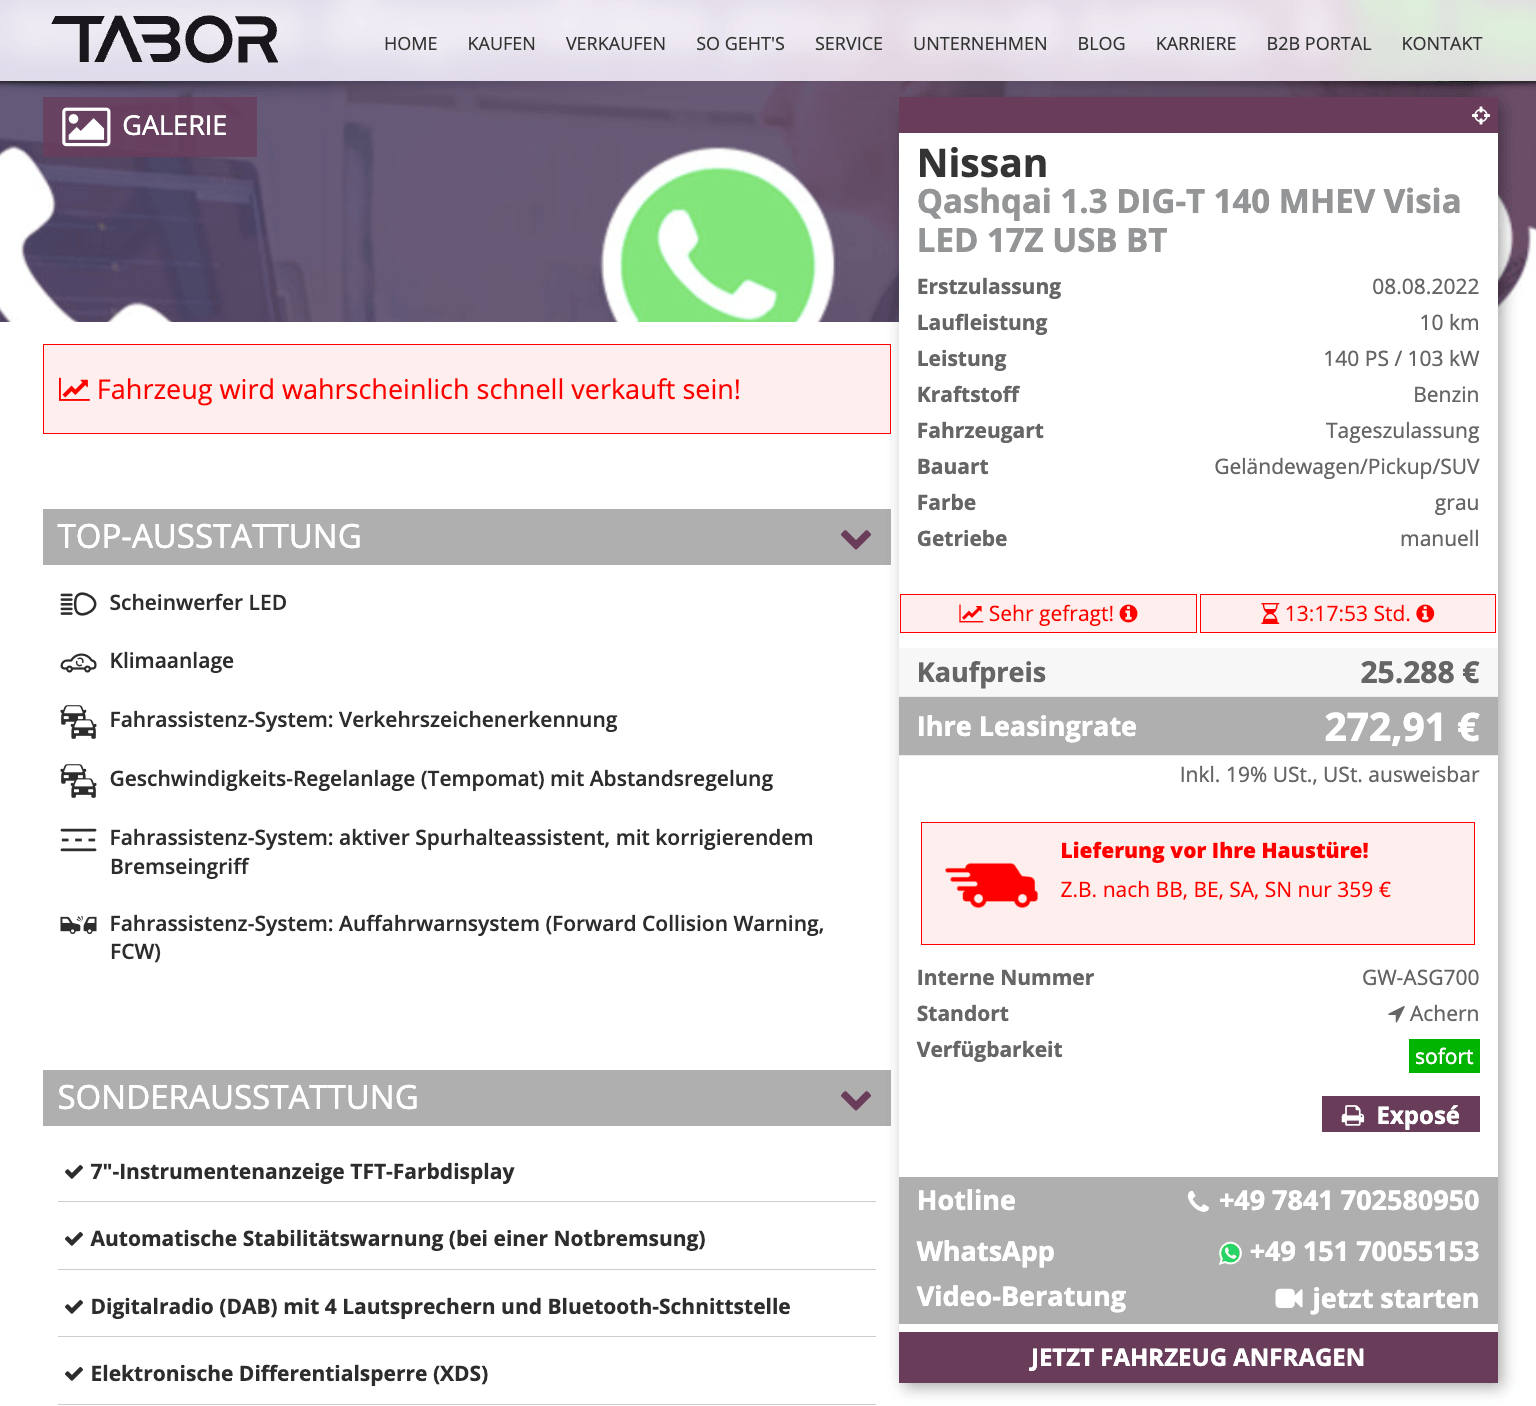This screenshot has height=1406, width=1536.
Task: Click the Nissan heading
Action: click(x=983, y=163)
